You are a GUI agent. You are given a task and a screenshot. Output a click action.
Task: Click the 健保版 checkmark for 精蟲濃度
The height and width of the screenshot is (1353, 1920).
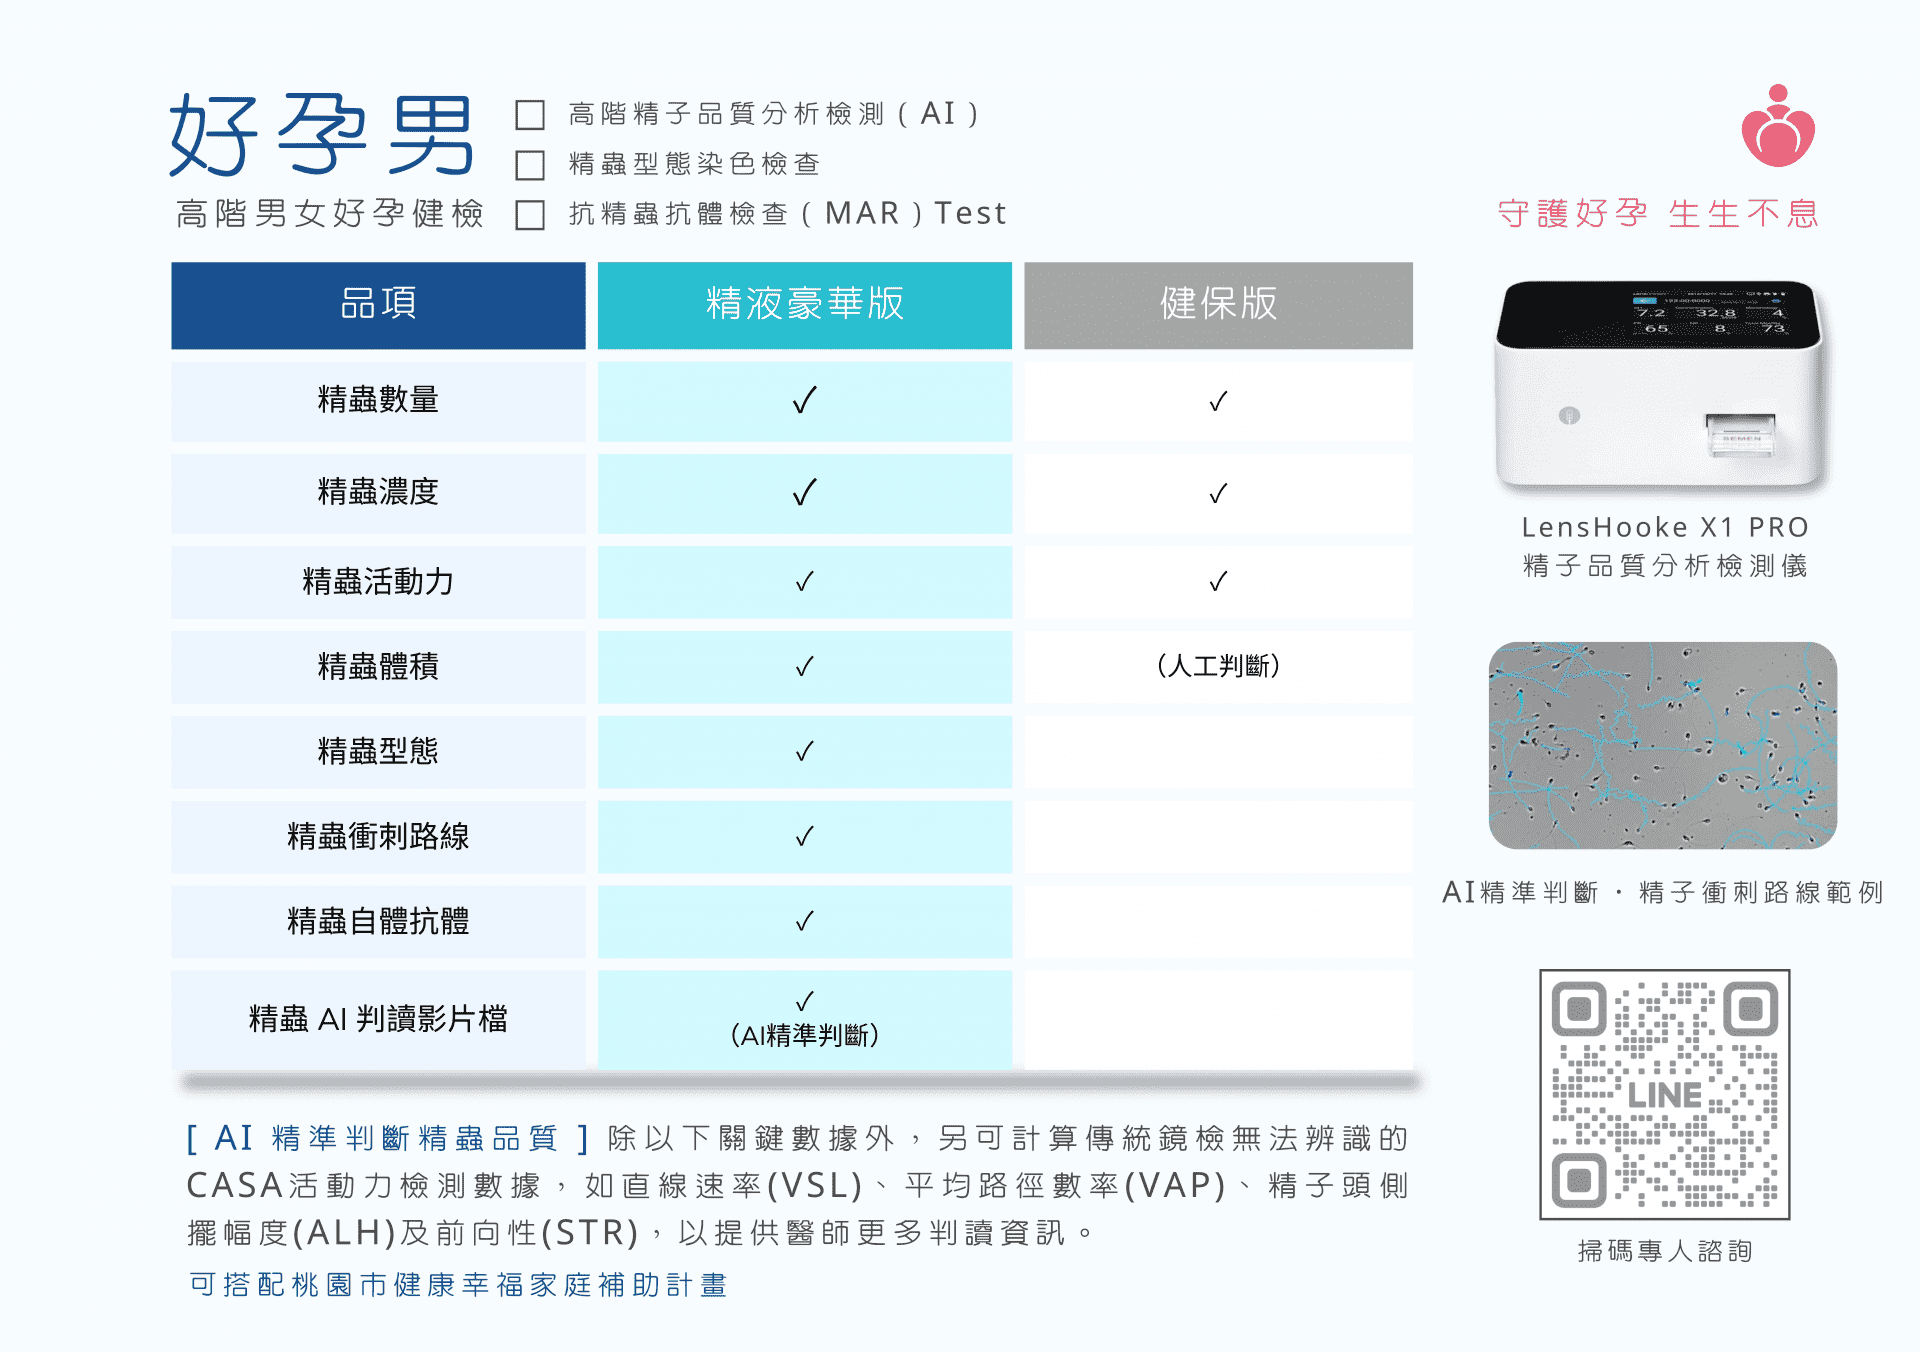[x=1218, y=494]
